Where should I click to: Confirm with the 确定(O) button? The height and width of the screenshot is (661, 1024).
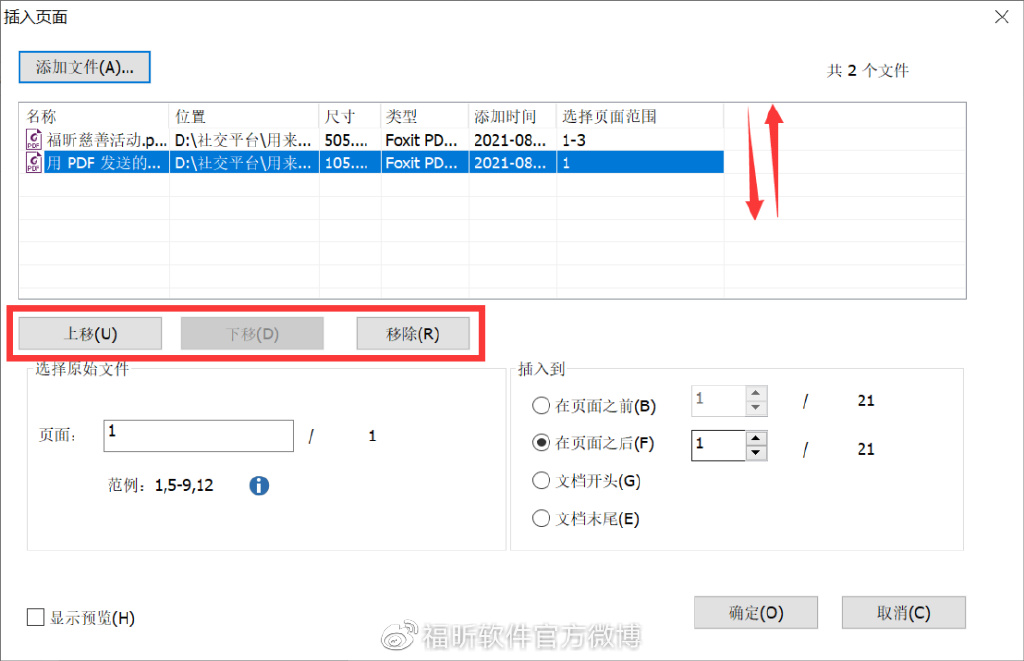click(x=755, y=612)
